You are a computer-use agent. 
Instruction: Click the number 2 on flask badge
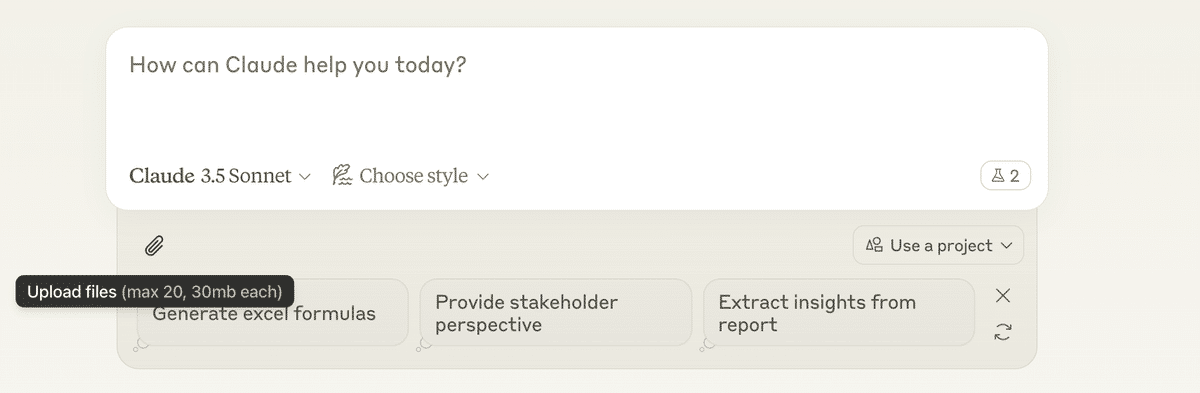click(1014, 176)
